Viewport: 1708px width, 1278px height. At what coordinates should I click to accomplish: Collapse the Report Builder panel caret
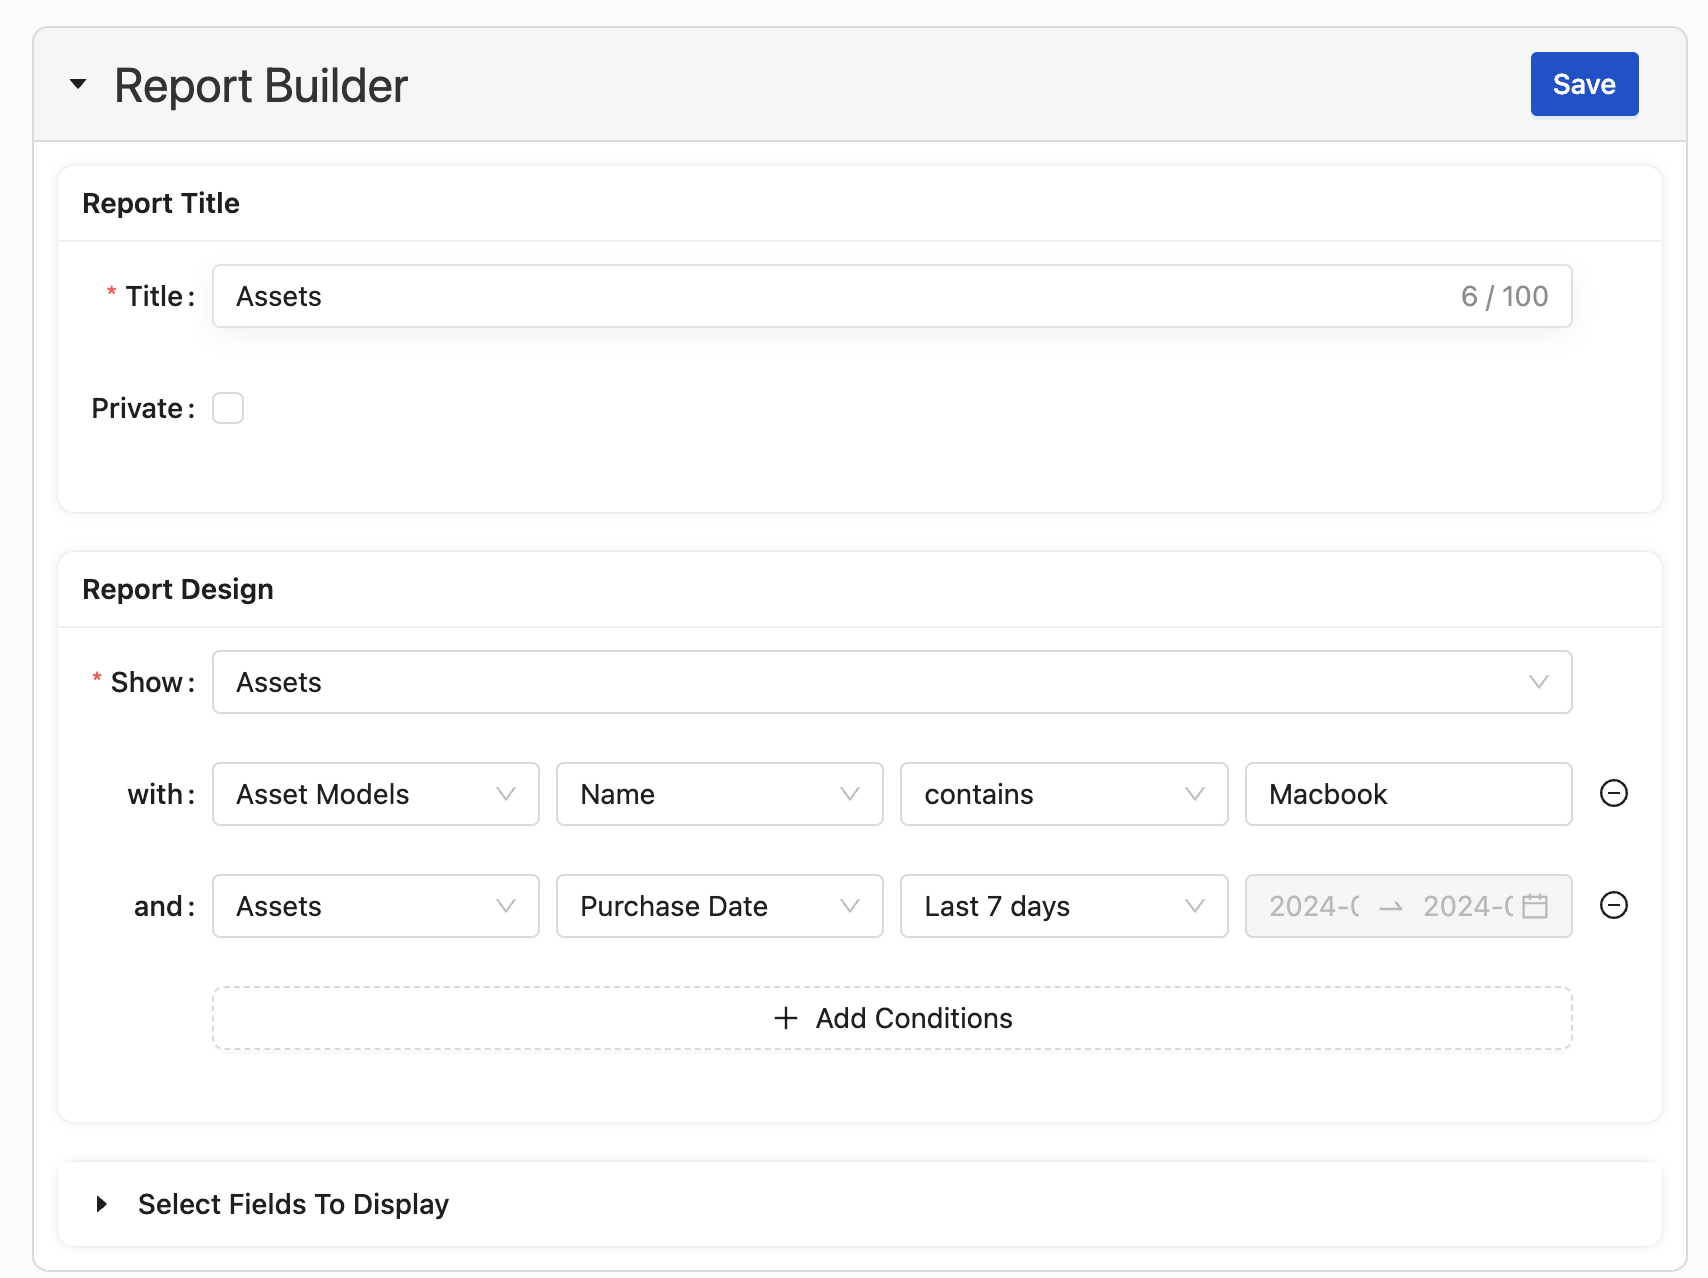[78, 85]
